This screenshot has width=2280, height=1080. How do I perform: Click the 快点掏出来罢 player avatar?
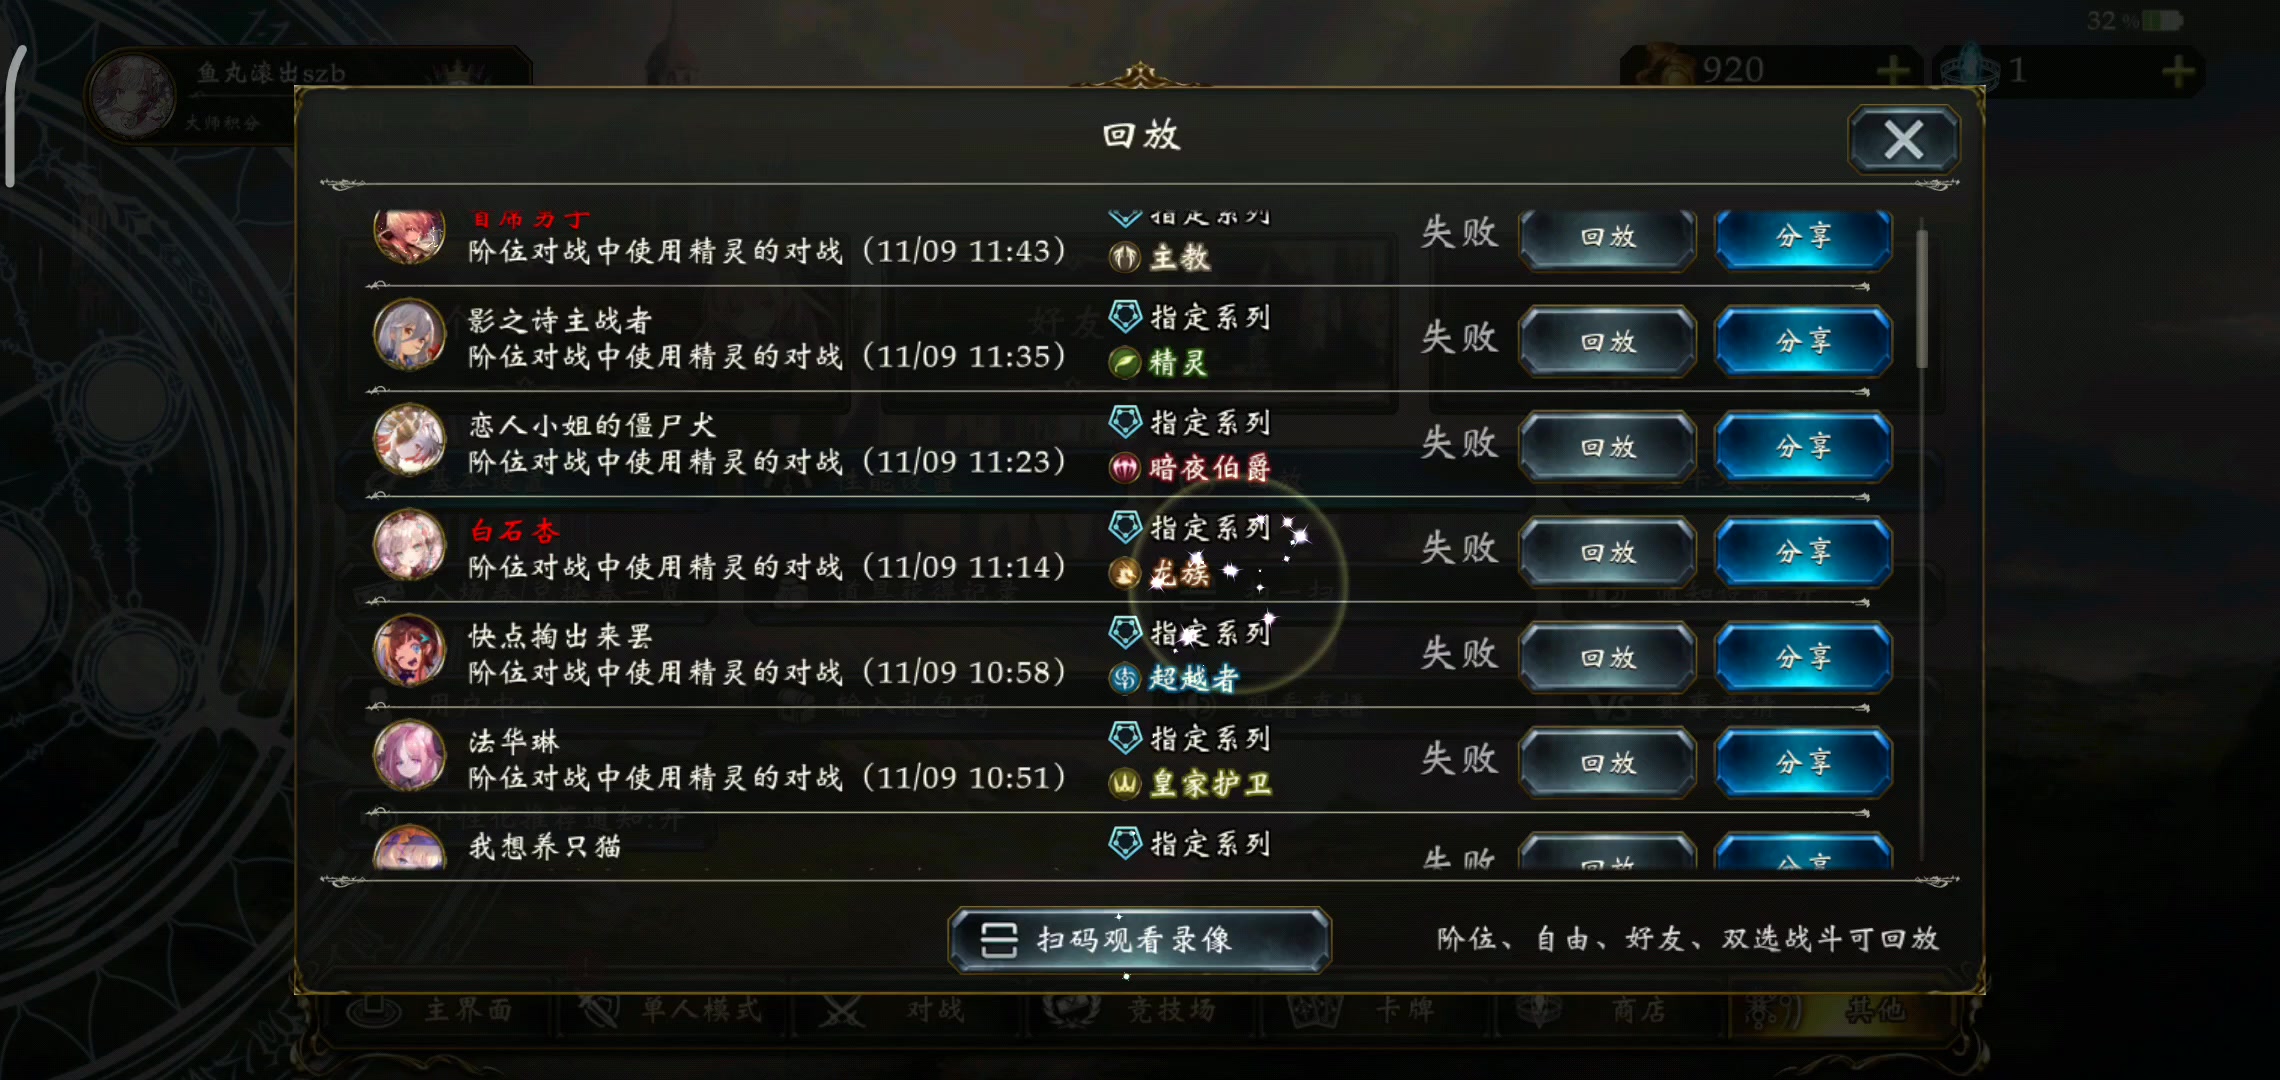pyautogui.click(x=409, y=651)
